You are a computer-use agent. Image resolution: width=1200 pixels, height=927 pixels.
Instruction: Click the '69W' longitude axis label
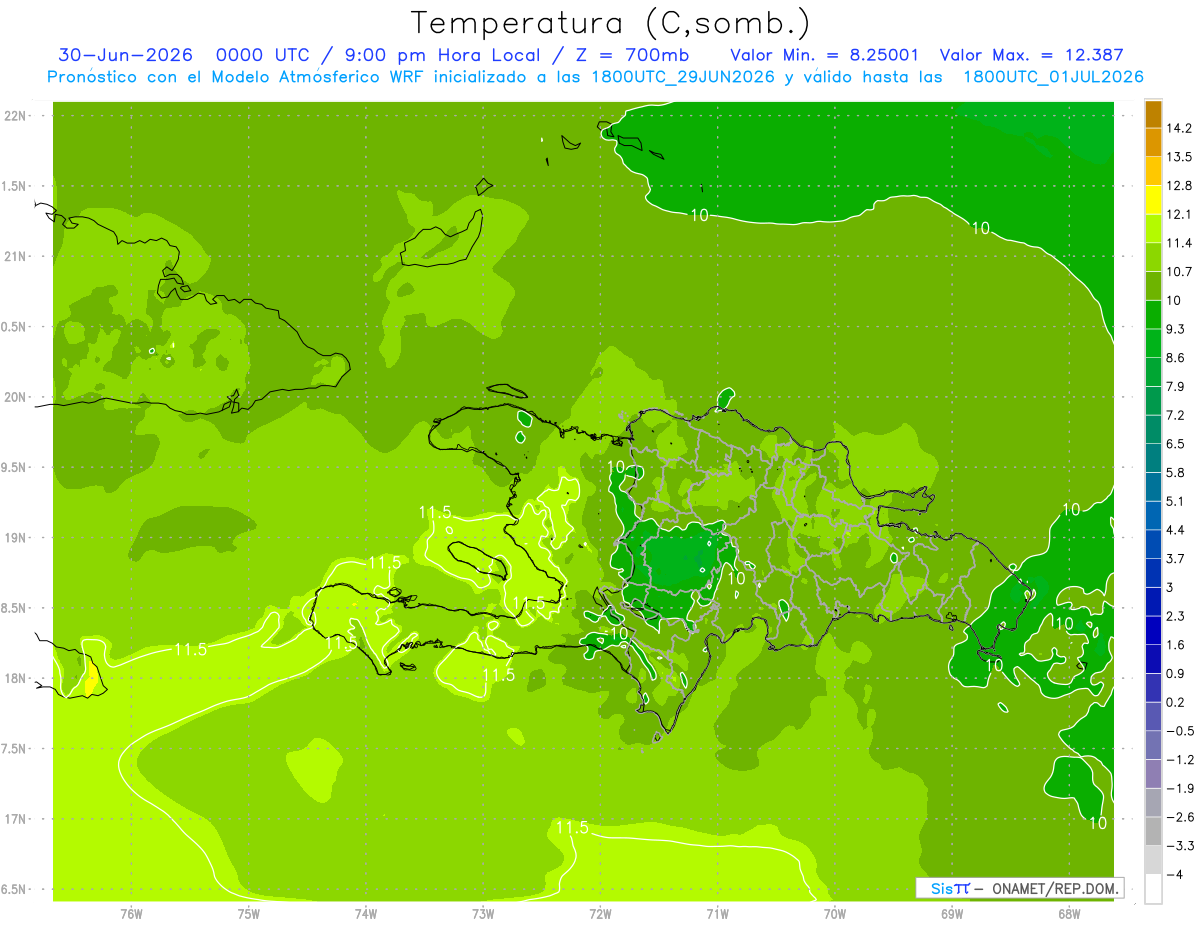(952, 914)
